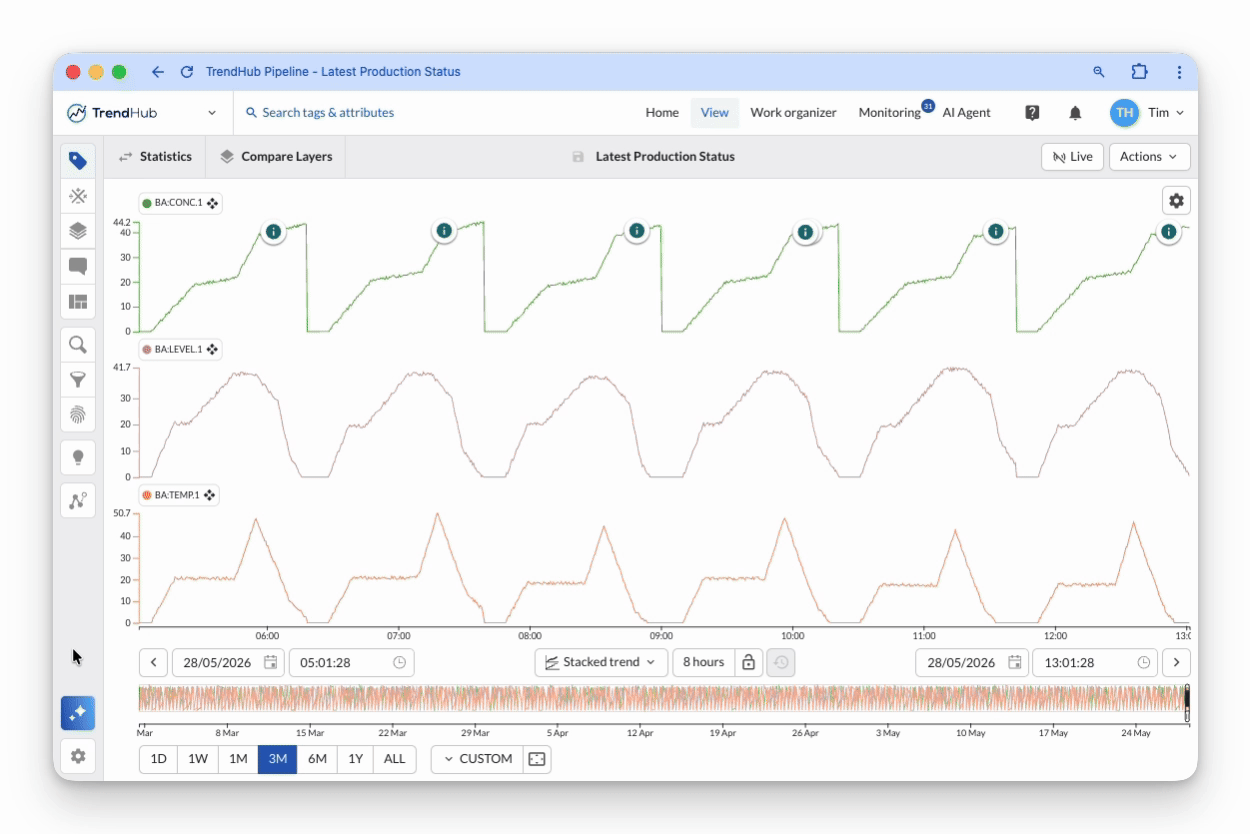Click the save icon beside Latest Production Status
This screenshot has height=834, width=1250.
578,157
